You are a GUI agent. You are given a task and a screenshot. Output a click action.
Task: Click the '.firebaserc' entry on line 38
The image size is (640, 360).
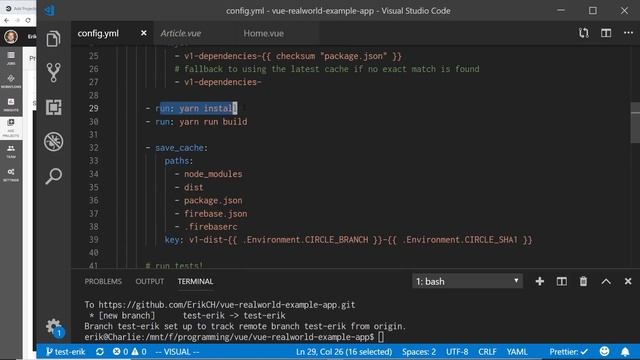tap(211, 227)
